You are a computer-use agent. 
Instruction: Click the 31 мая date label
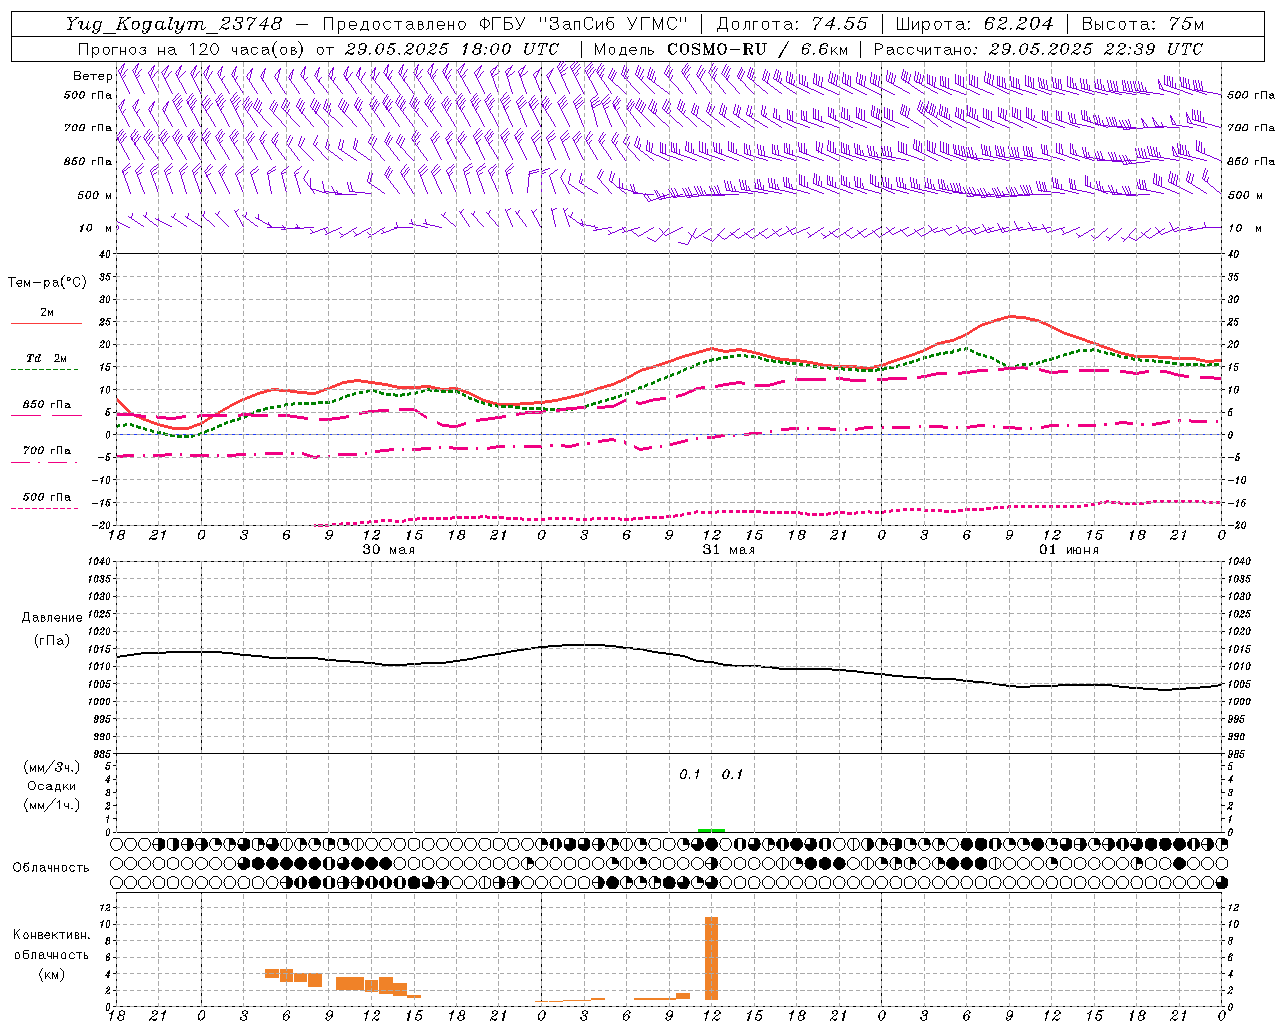coord(728,550)
